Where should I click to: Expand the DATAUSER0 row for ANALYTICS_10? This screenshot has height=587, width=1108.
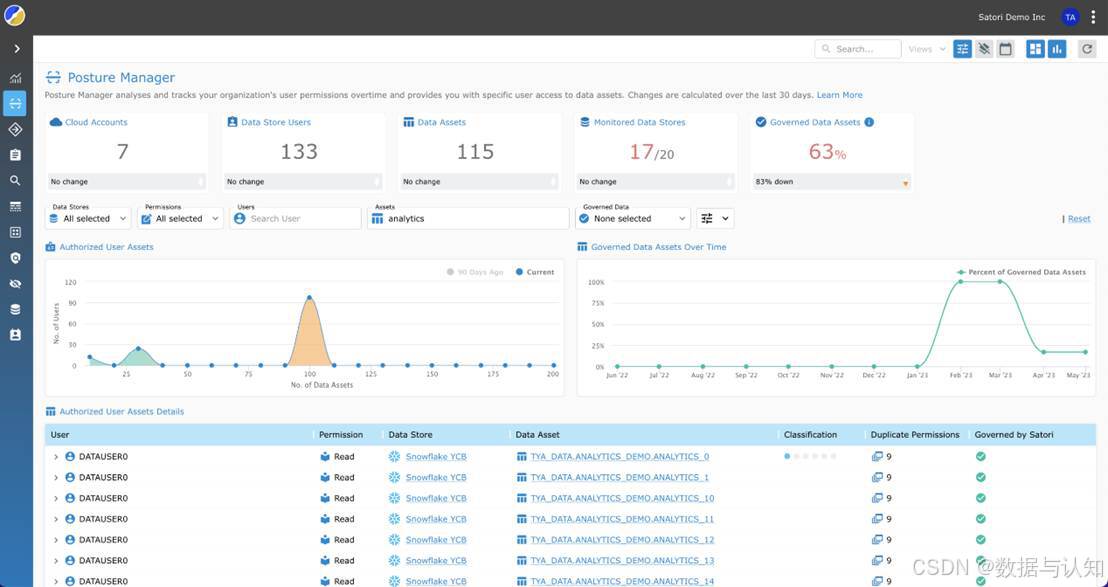(x=56, y=498)
